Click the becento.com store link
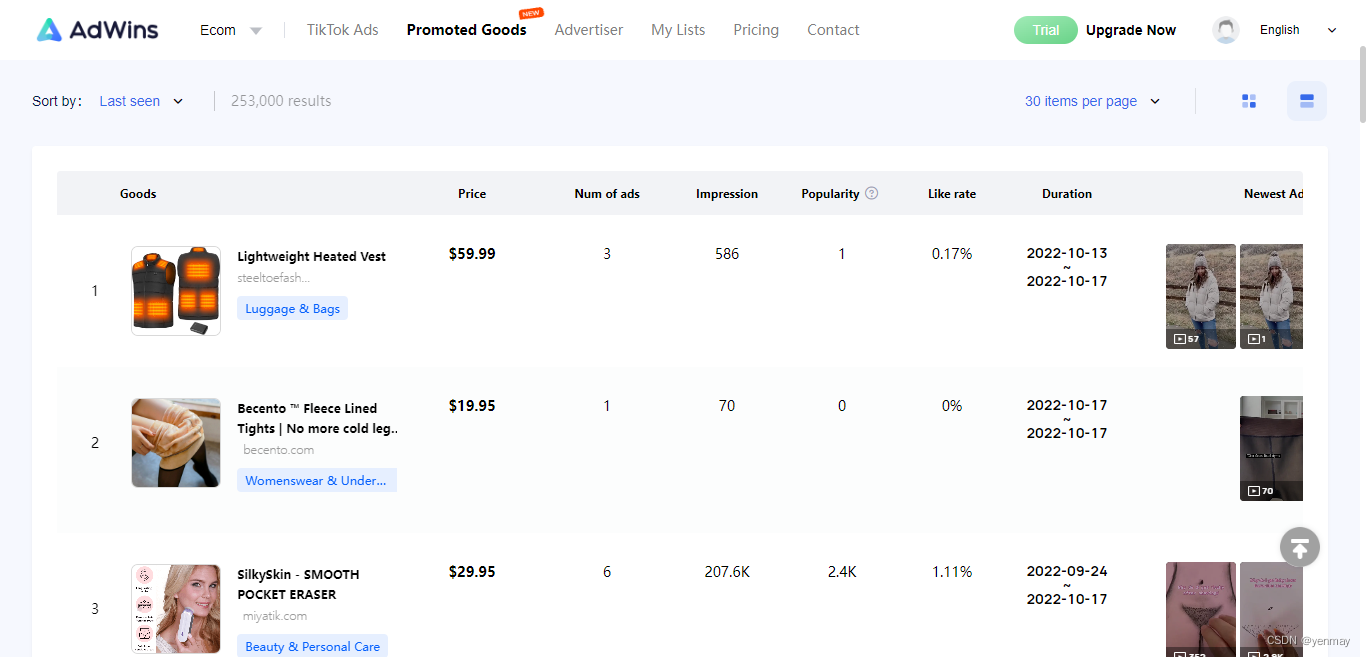The height and width of the screenshot is (657, 1366). coord(278,450)
